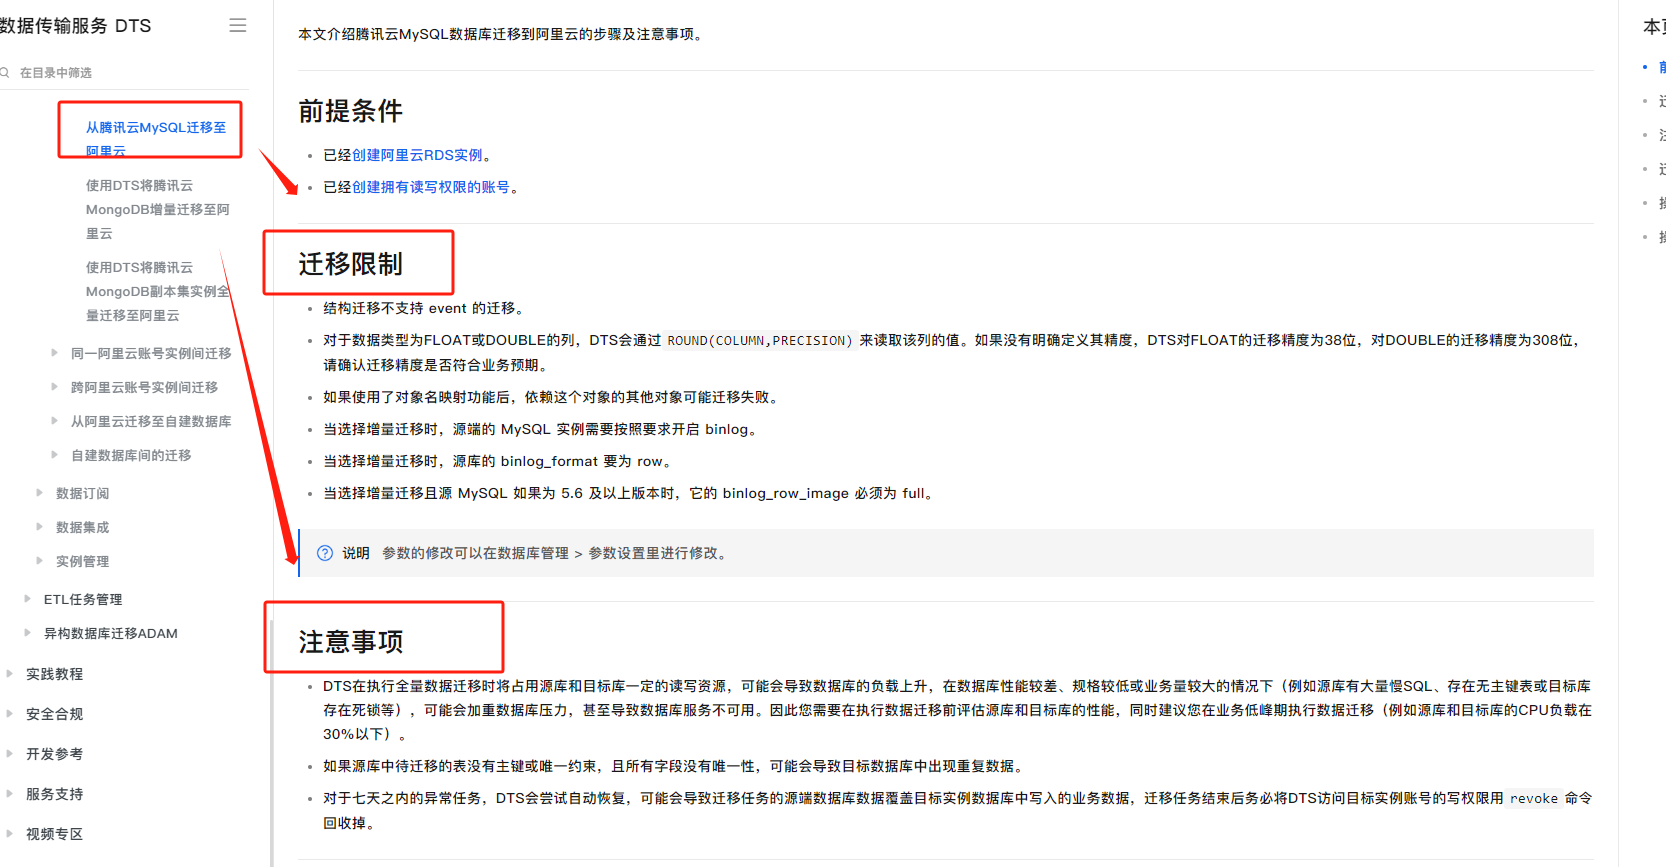This screenshot has height=867, width=1666.
Task: Click the line about binlog_row_image 必须为 full
Action: click(629, 493)
